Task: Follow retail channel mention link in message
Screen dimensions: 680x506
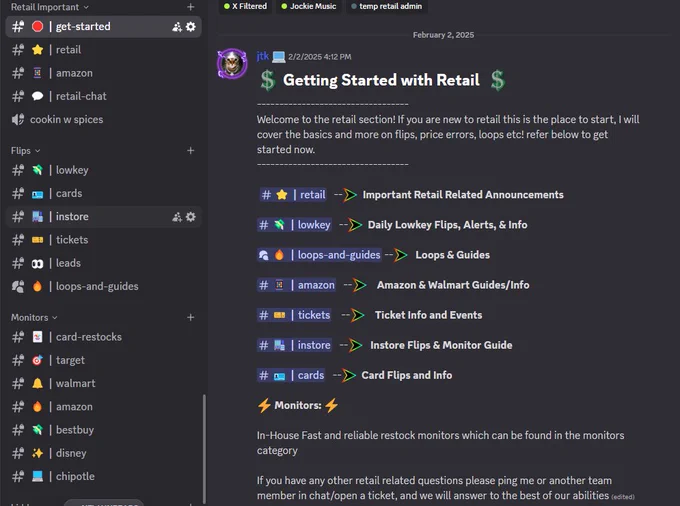Action: click(293, 195)
